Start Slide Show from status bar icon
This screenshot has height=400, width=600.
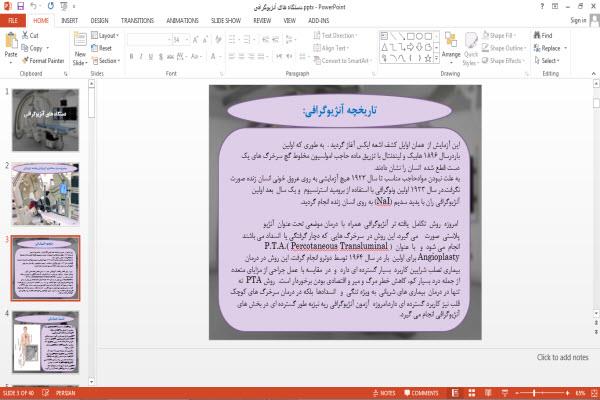pyautogui.click(x=505, y=393)
